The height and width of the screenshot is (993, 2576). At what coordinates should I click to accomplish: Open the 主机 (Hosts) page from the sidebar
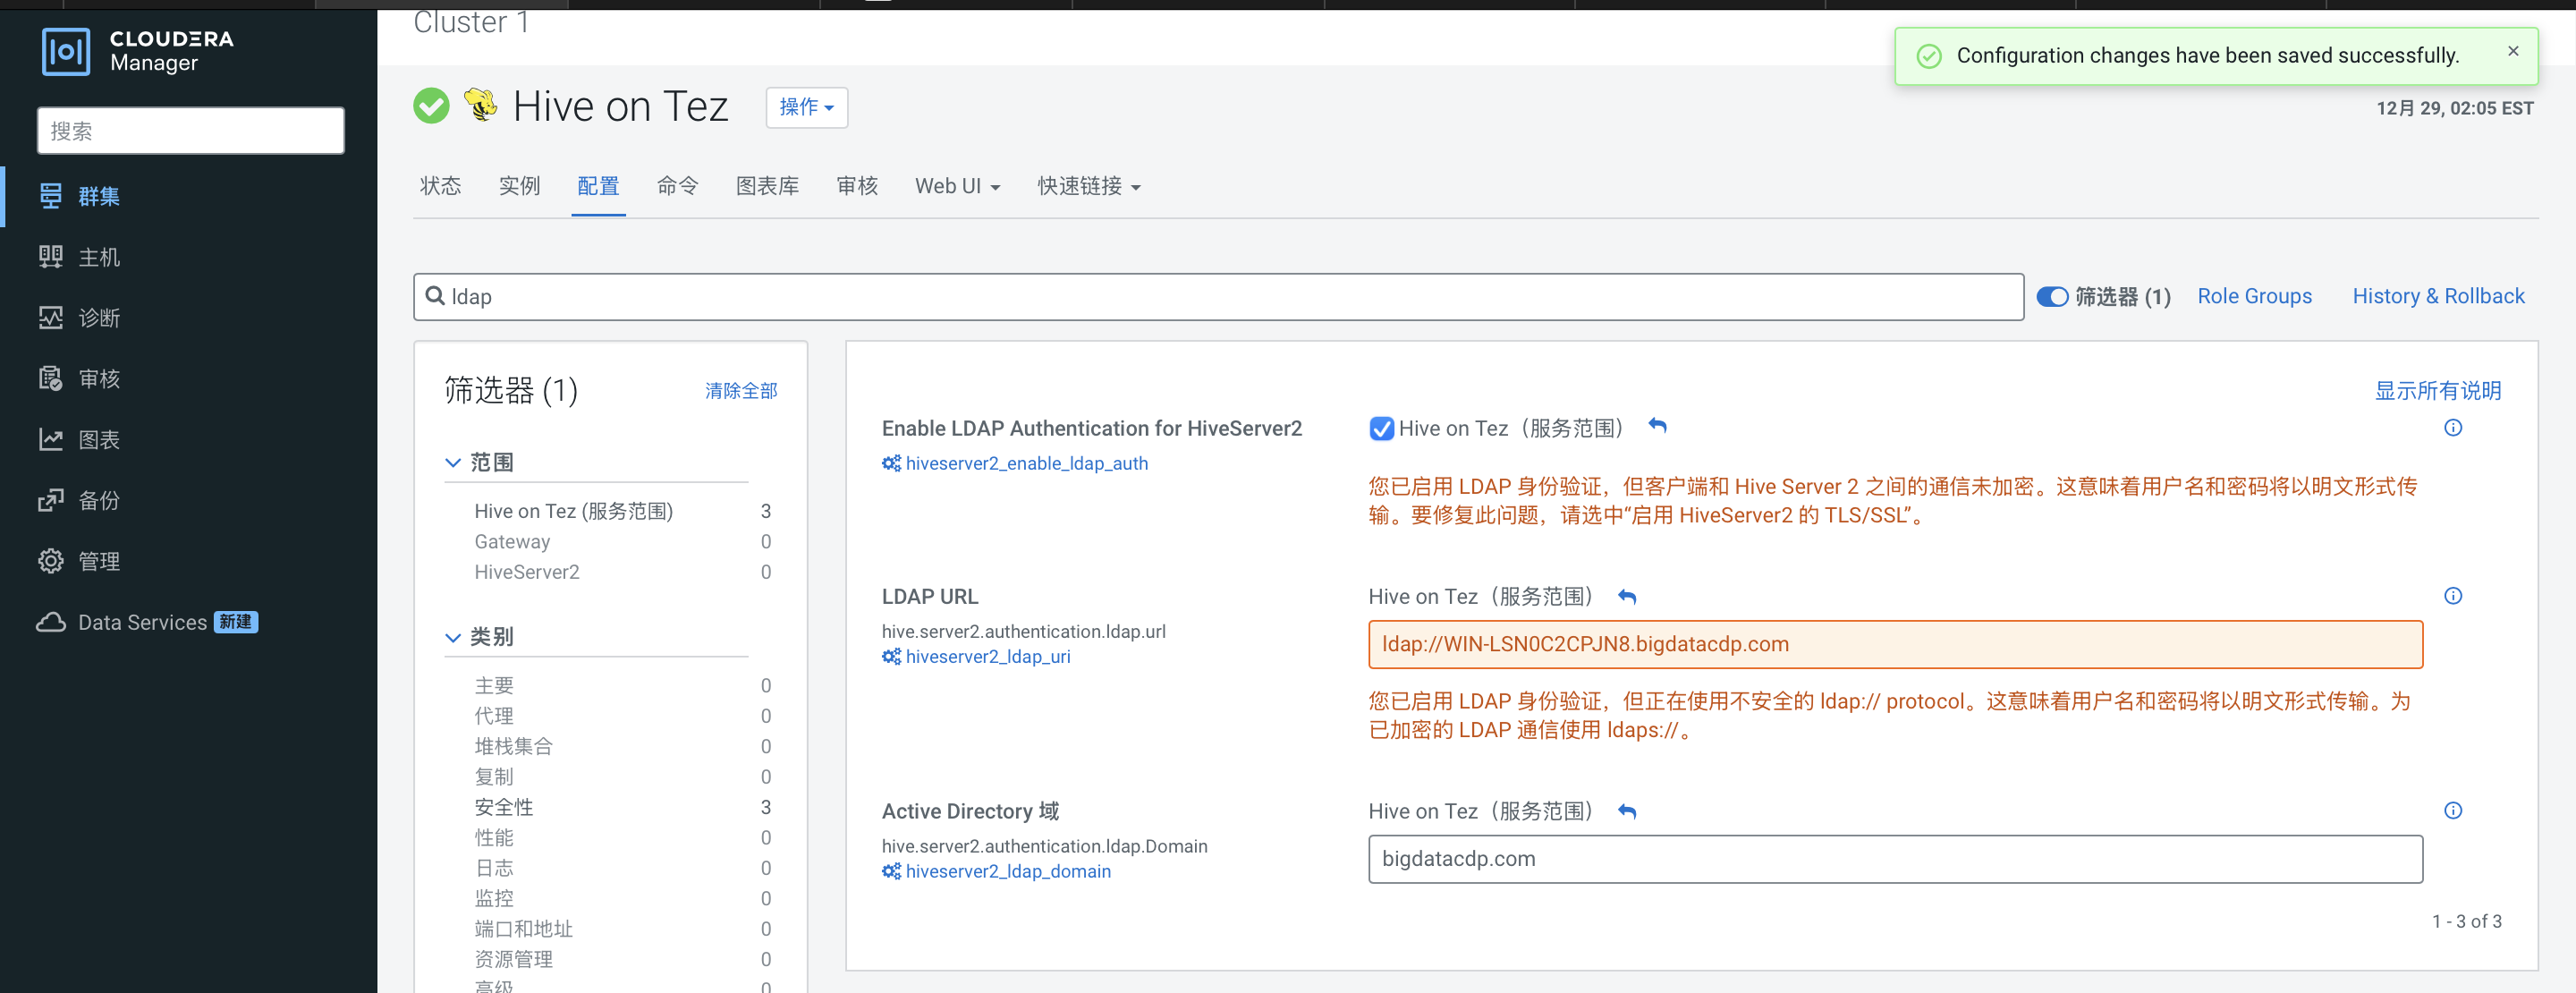(98, 257)
